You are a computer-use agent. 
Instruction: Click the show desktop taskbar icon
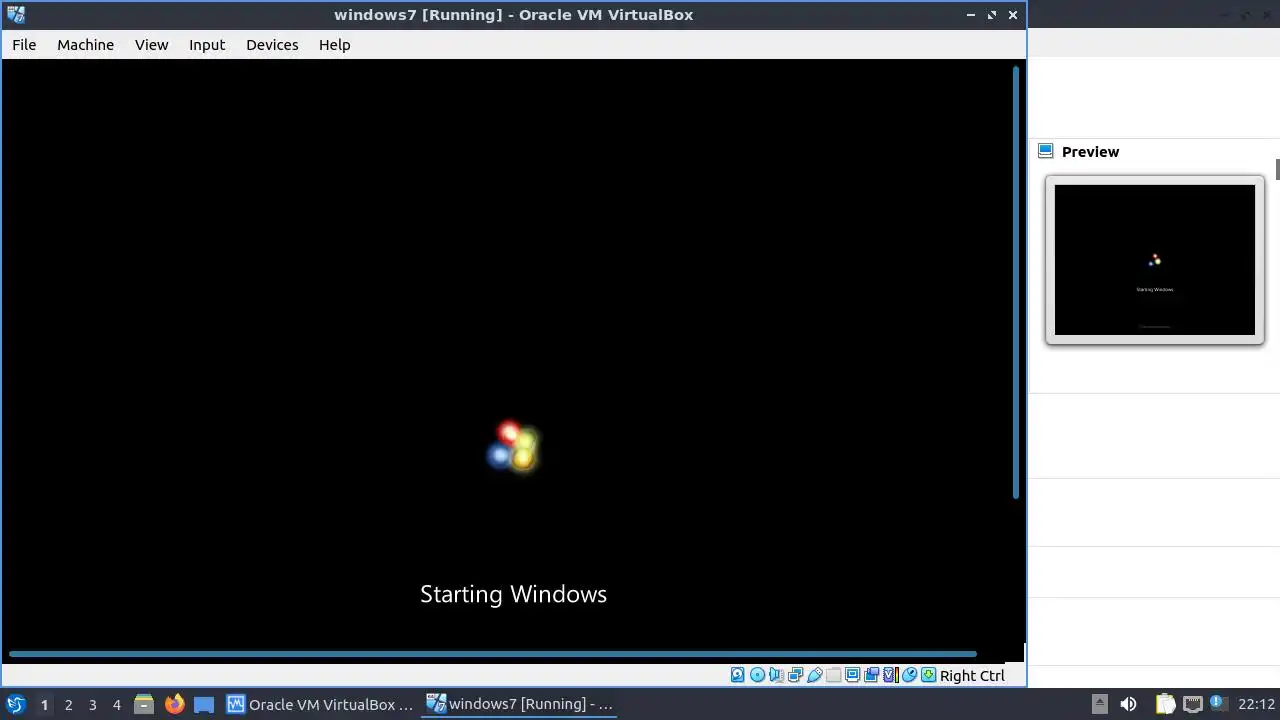[x=204, y=704]
